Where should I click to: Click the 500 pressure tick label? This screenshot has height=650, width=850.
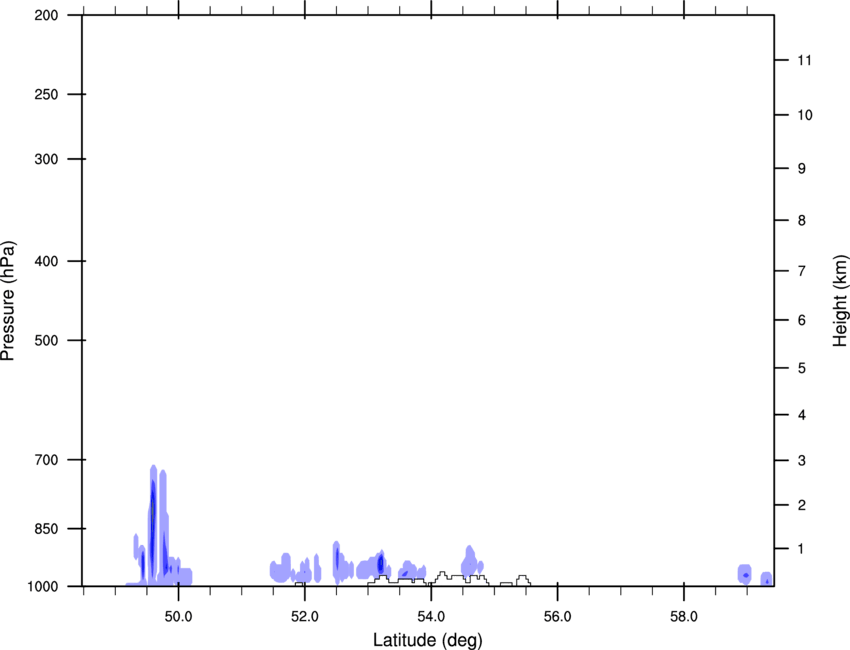pyautogui.click(x=46, y=340)
